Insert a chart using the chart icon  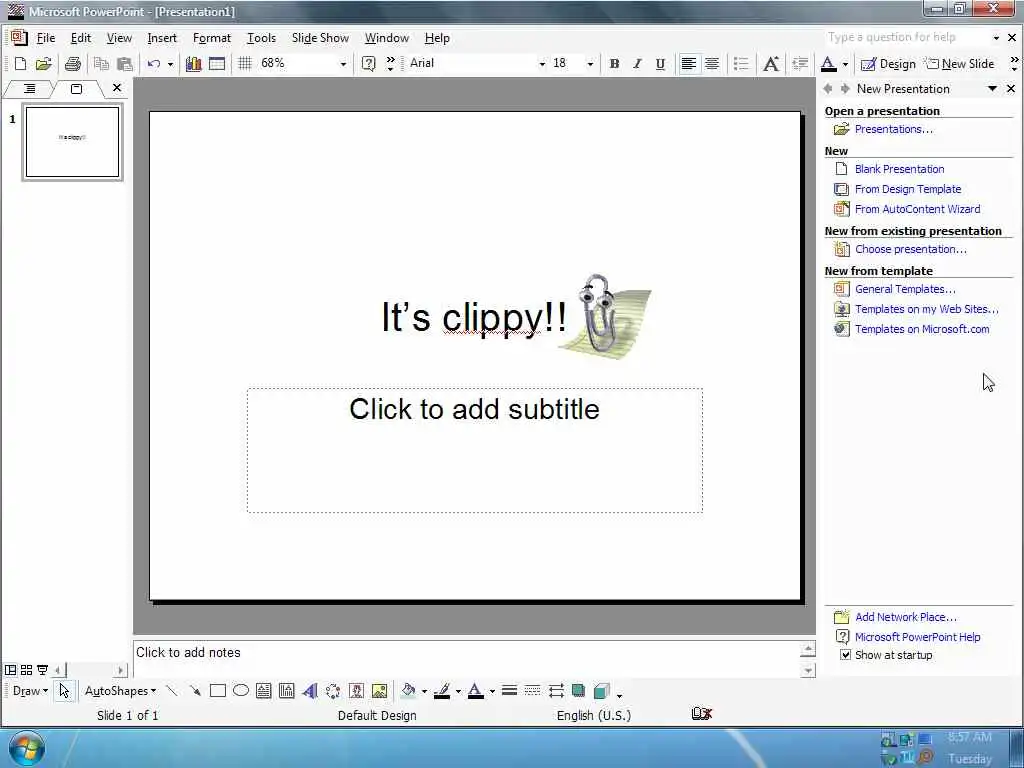click(x=193, y=63)
